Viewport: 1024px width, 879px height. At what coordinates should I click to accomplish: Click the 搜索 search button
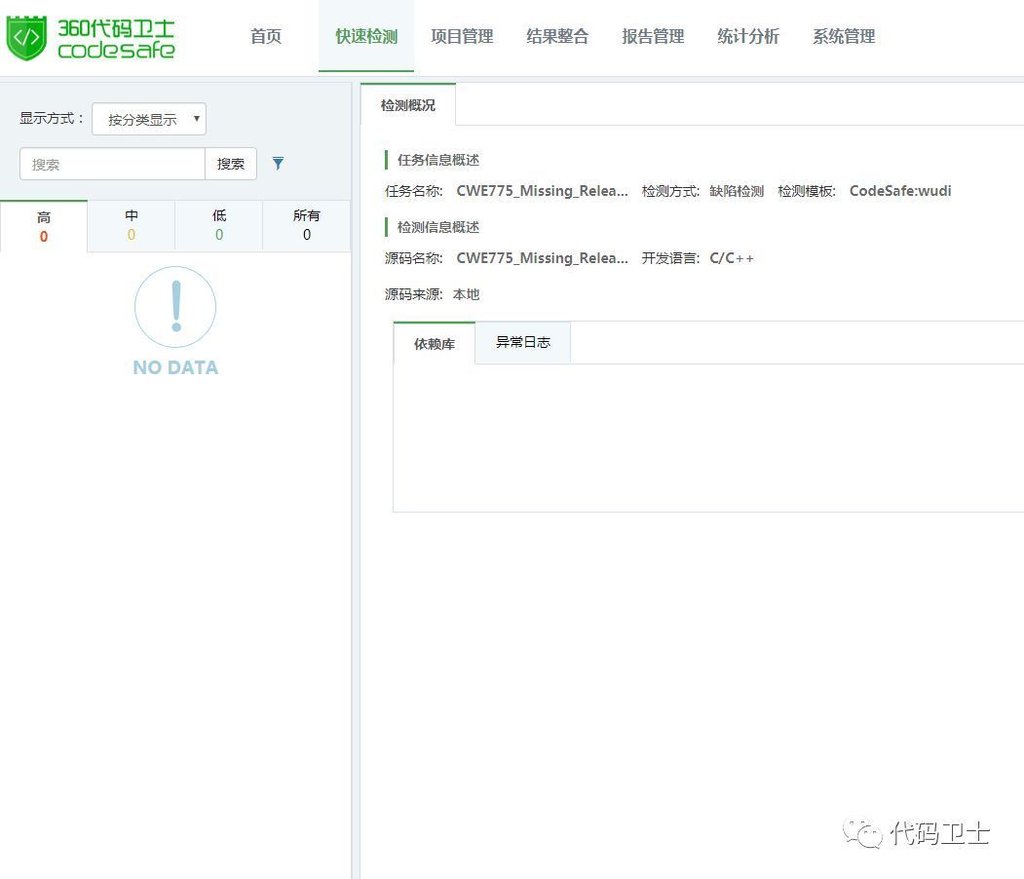(231, 163)
